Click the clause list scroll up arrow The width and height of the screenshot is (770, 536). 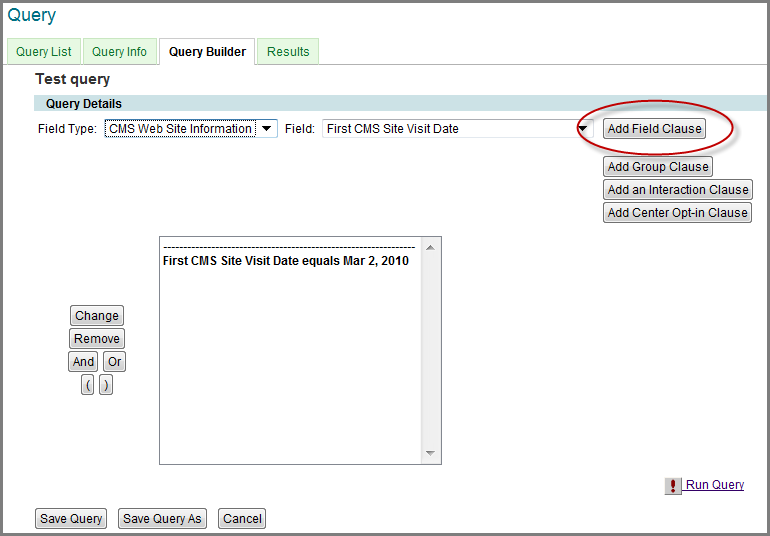click(431, 248)
